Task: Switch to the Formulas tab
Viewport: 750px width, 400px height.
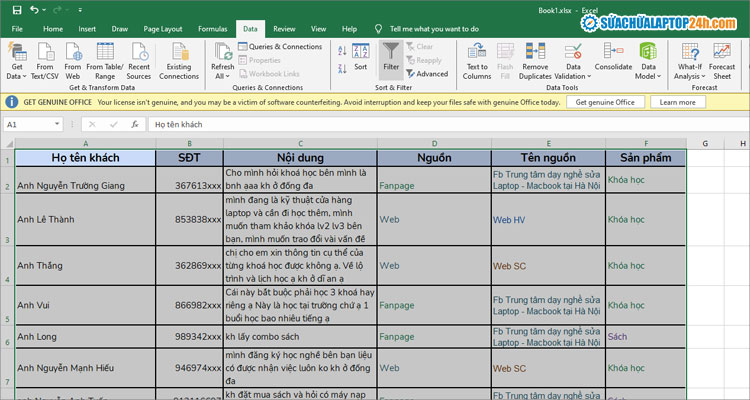Action: coord(212,29)
